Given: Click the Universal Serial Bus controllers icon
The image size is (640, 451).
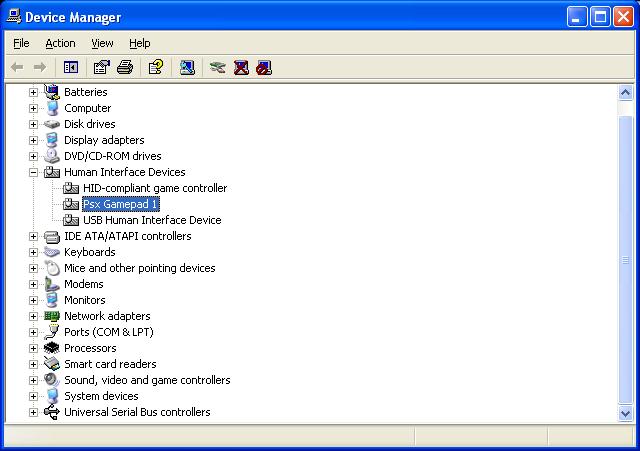Looking at the screenshot, I should (x=52, y=412).
